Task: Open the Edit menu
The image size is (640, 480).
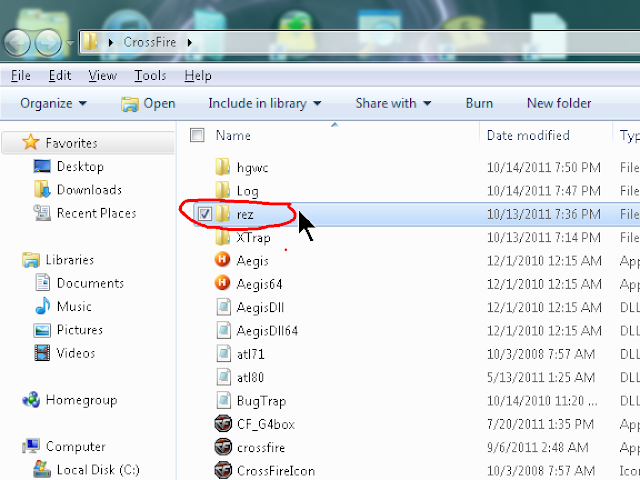Action: (60, 76)
